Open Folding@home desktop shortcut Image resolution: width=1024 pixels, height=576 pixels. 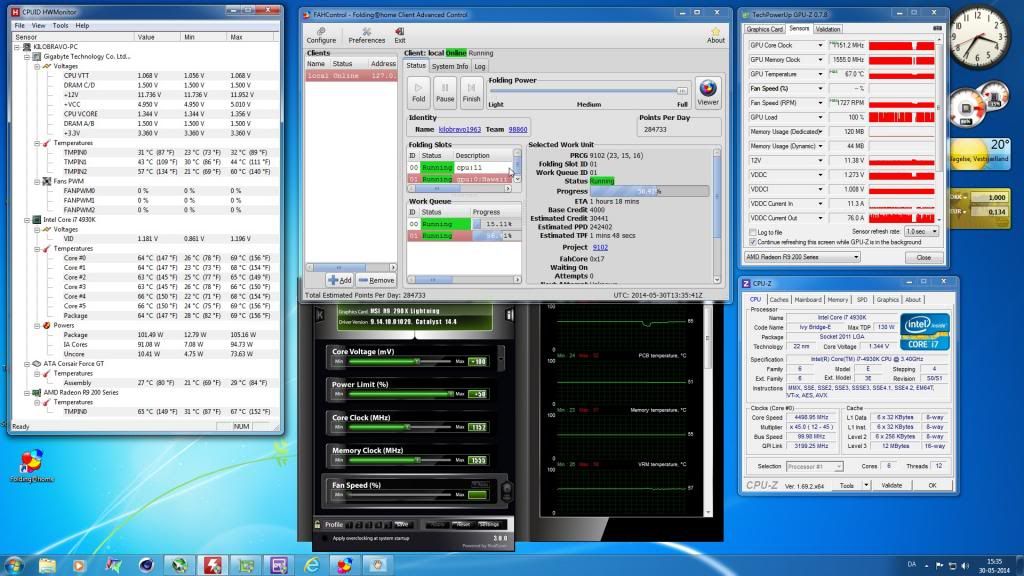tap(31, 466)
